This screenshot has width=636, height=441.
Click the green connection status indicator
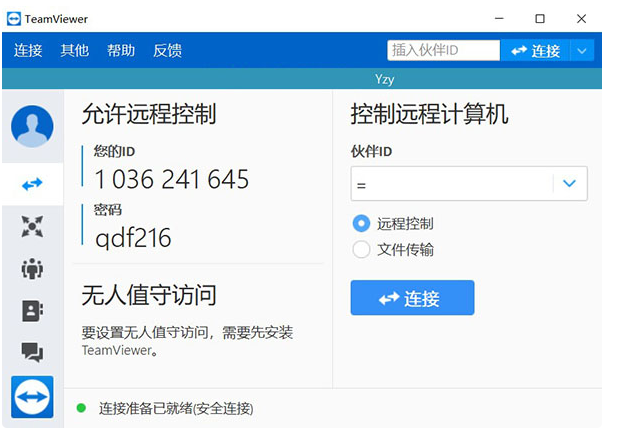(x=81, y=408)
